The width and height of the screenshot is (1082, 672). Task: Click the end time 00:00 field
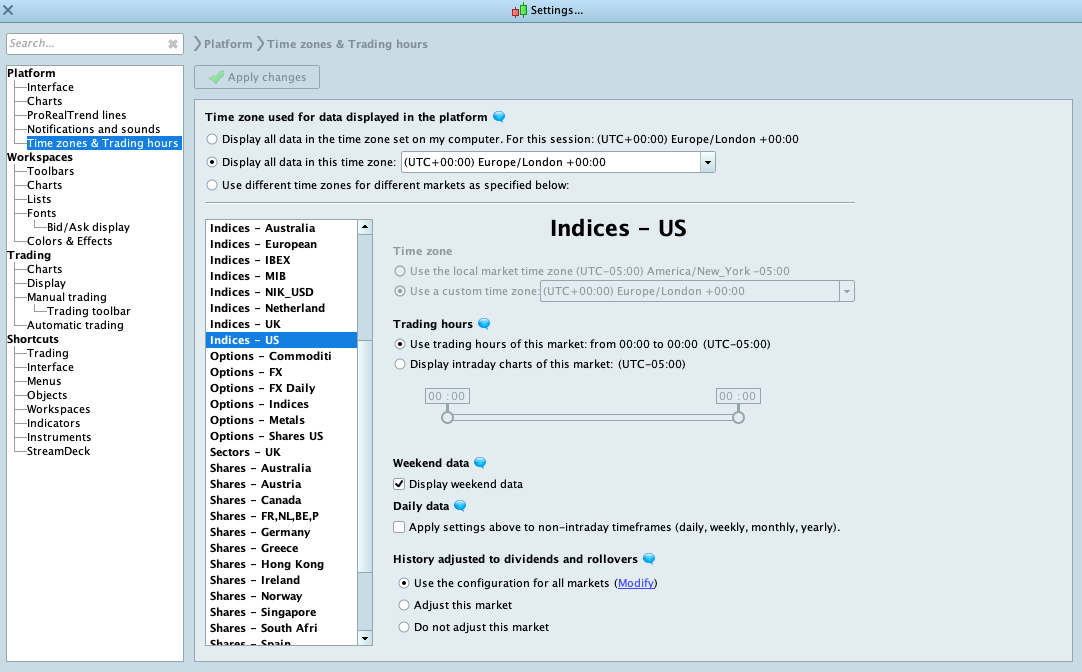coord(738,396)
